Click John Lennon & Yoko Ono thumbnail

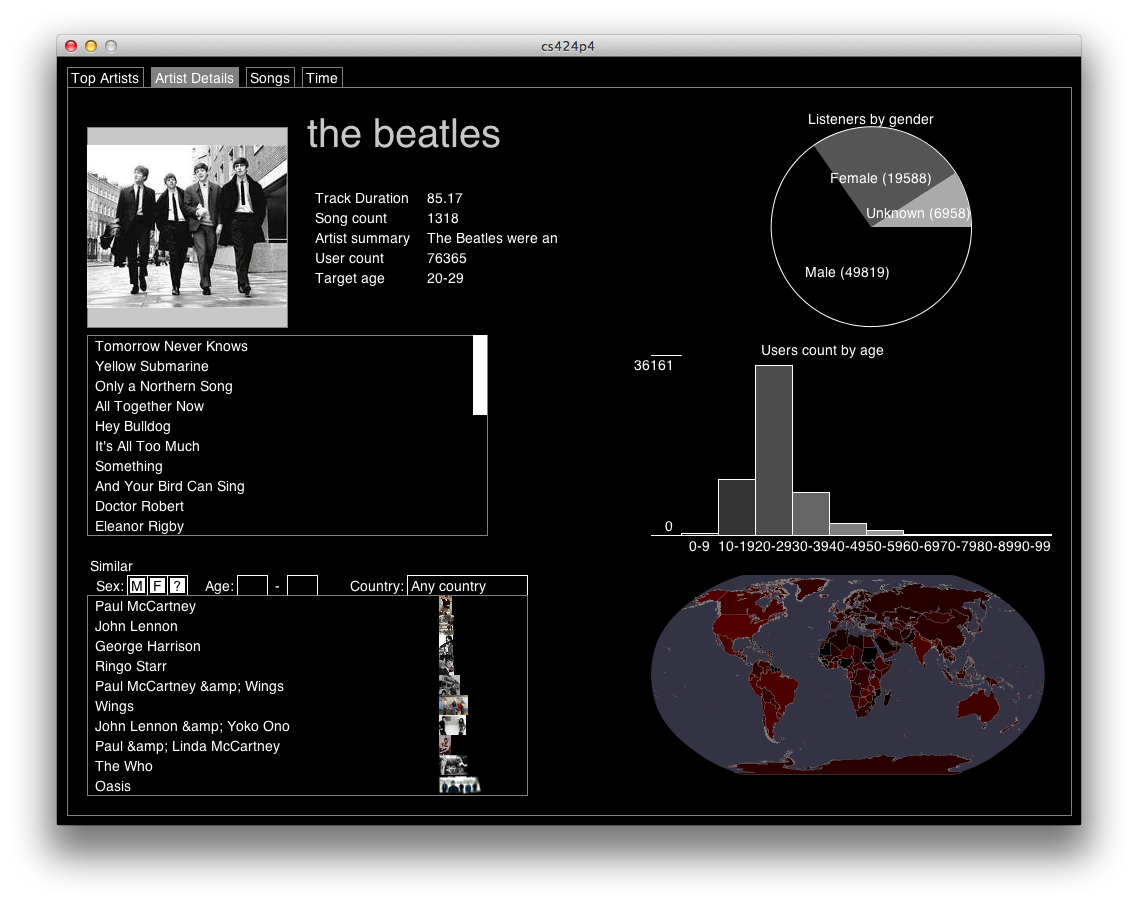[x=452, y=725]
